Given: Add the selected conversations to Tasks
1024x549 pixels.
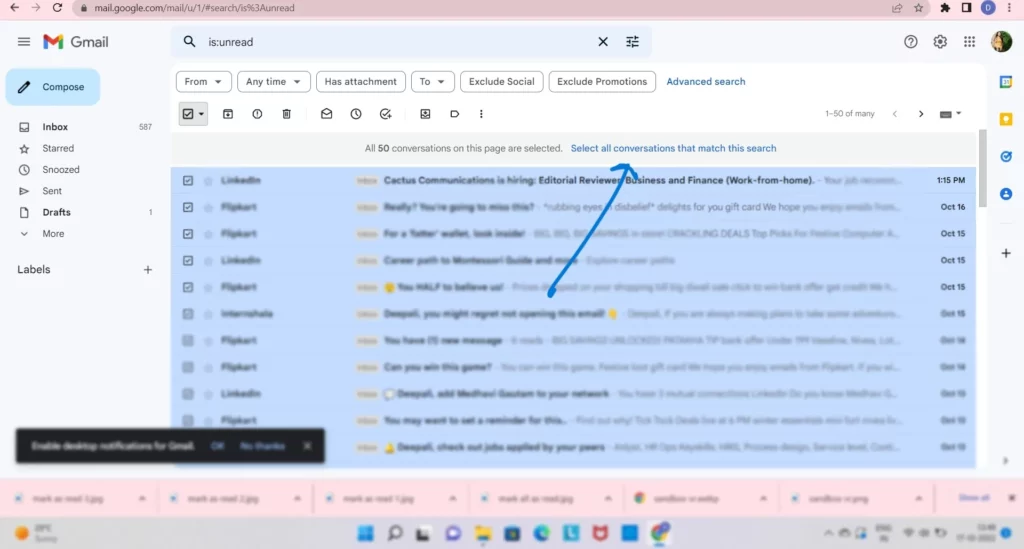Looking at the screenshot, I should (x=385, y=114).
